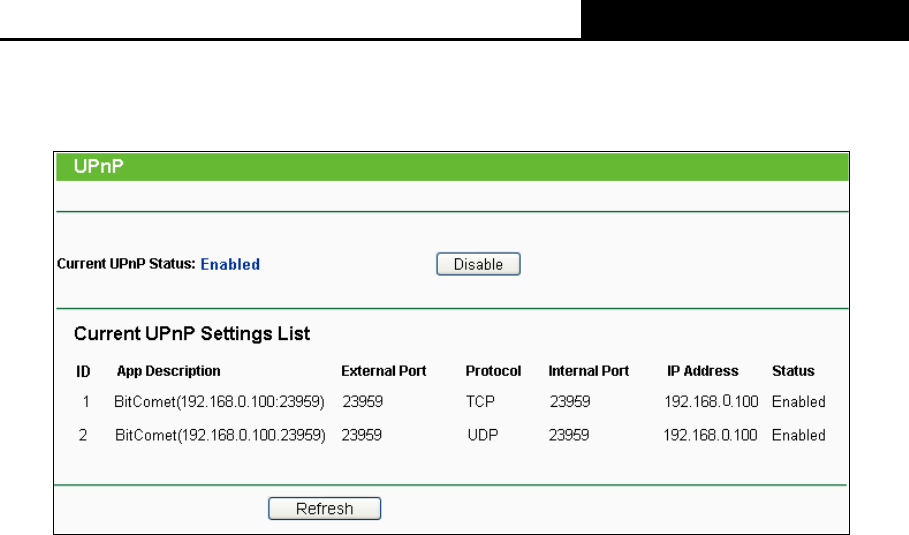909x535 pixels.
Task: Click the ID column header
Action: (83, 372)
